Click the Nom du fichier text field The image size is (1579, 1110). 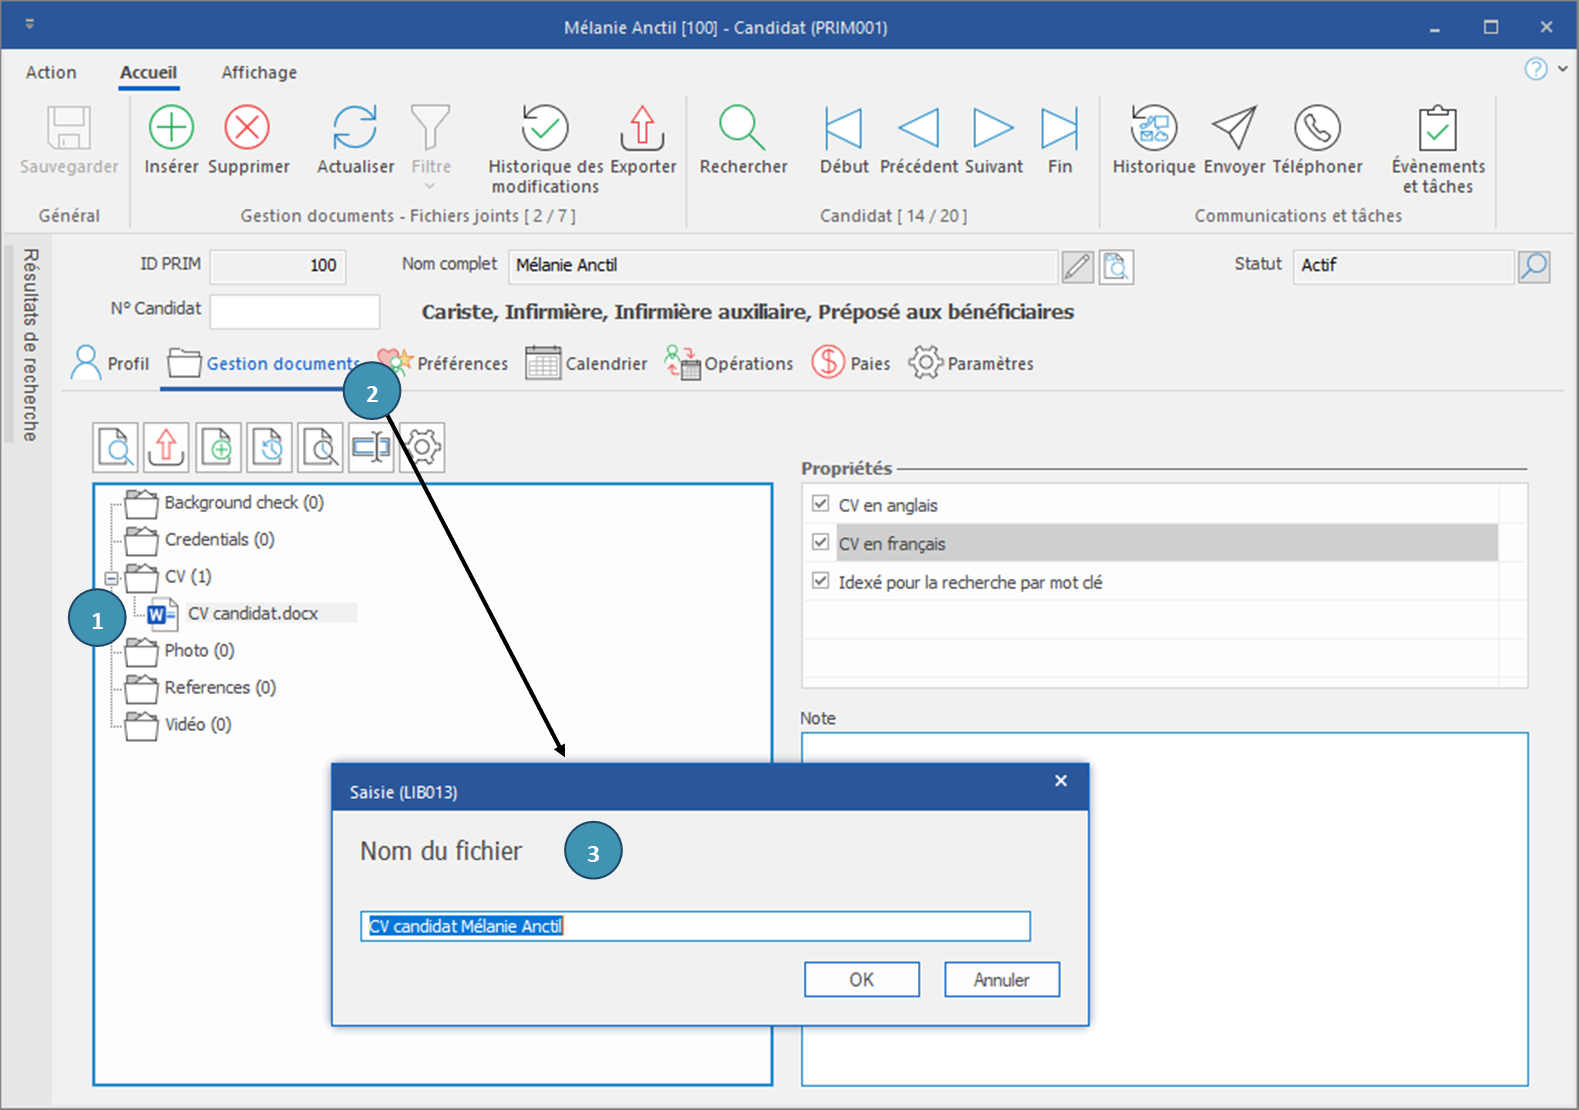[x=695, y=926]
